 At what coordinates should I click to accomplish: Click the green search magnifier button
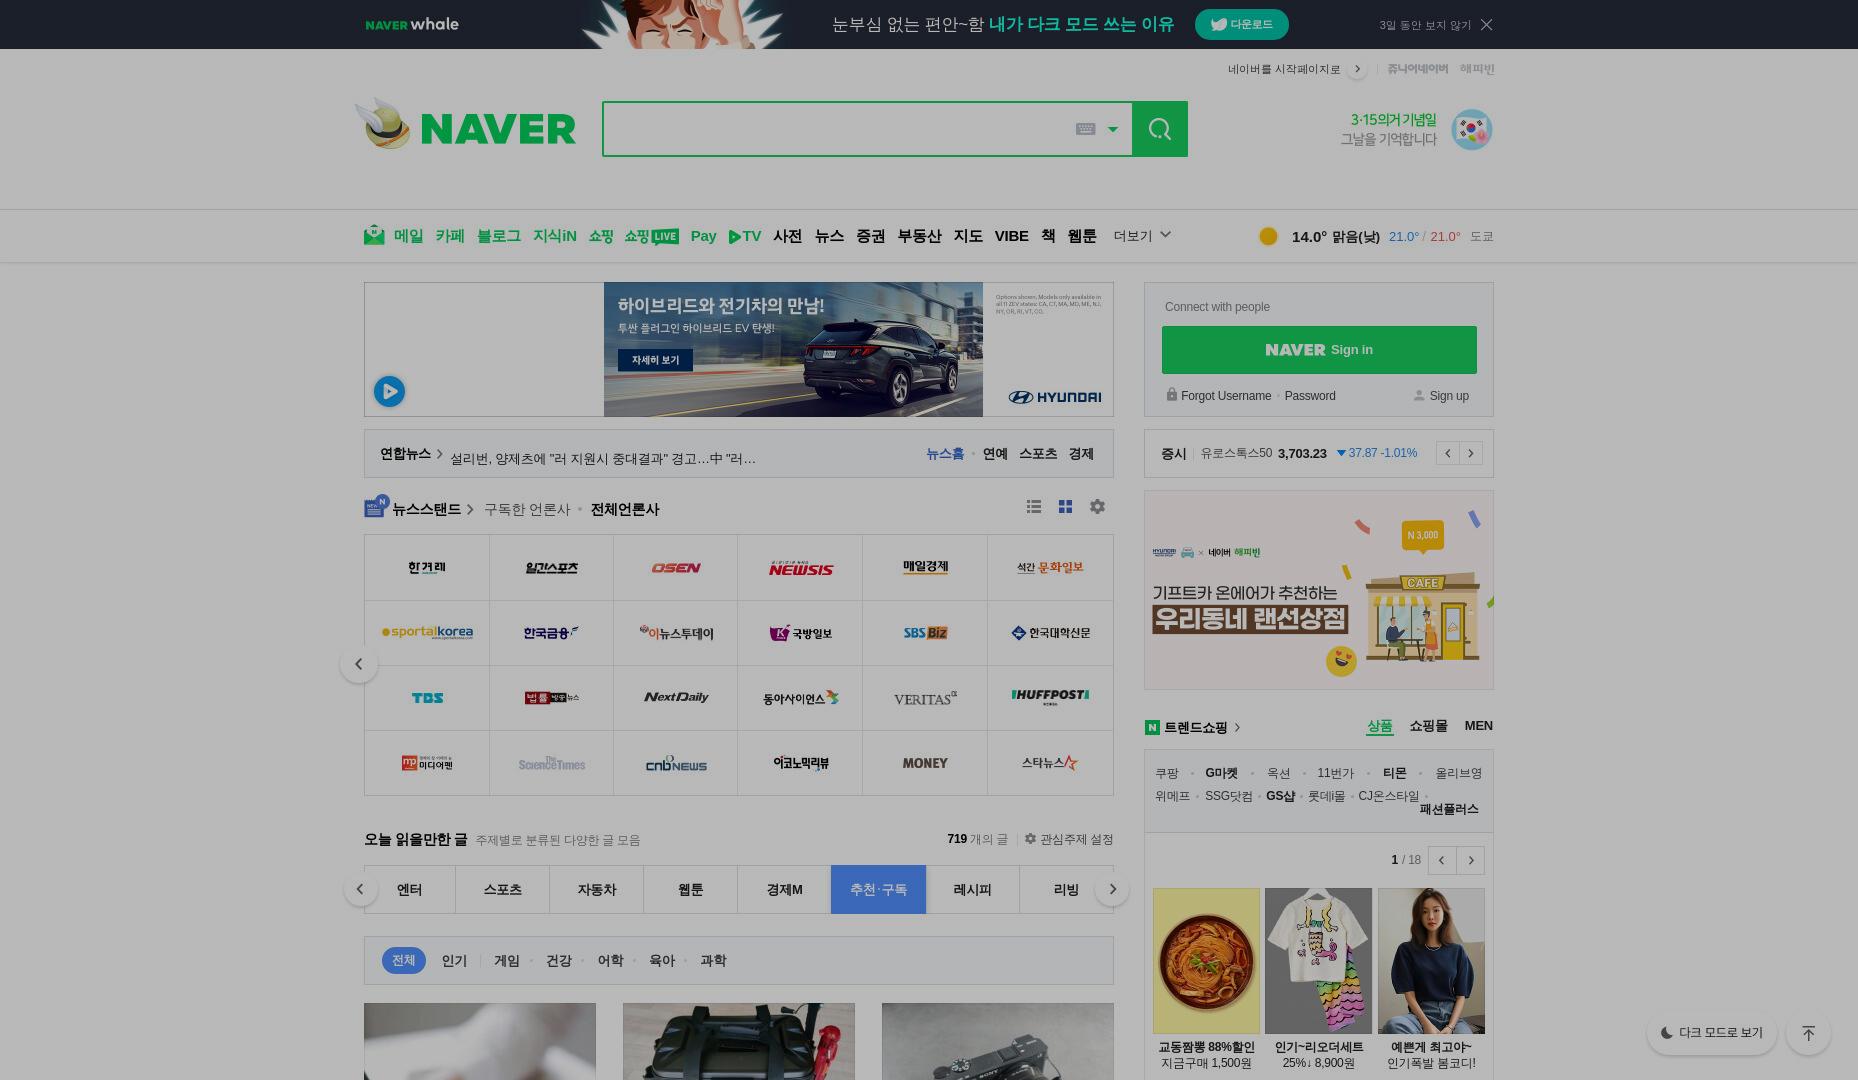point(1160,129)
